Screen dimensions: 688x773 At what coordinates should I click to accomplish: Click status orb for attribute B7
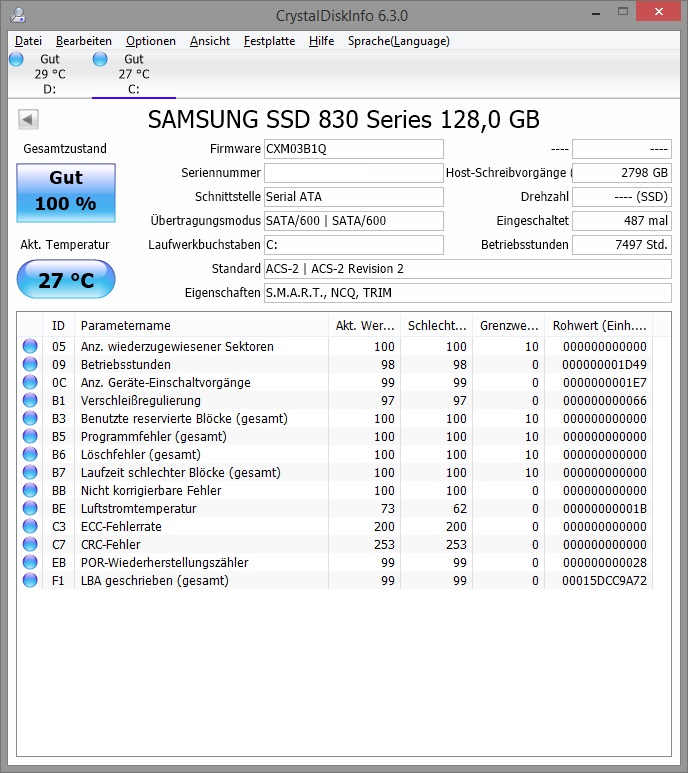tap(30, 472)
